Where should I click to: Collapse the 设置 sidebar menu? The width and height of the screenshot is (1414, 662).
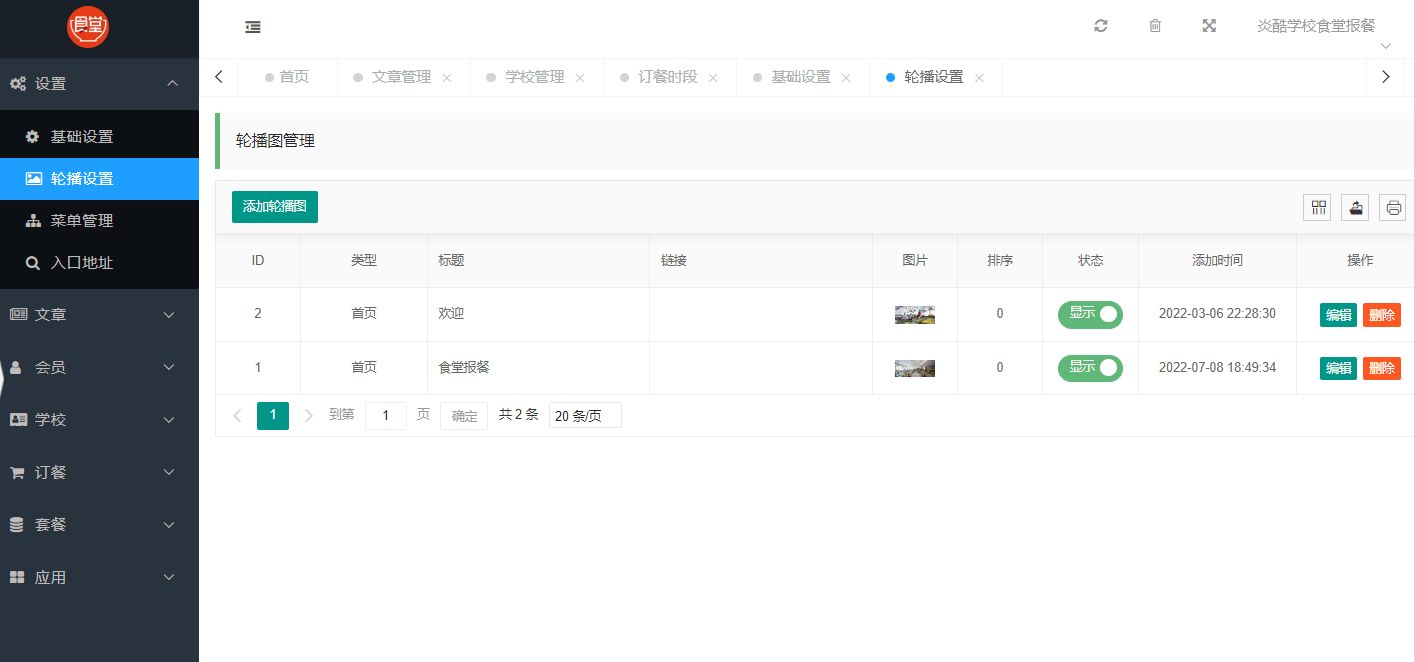coord(100,84)
